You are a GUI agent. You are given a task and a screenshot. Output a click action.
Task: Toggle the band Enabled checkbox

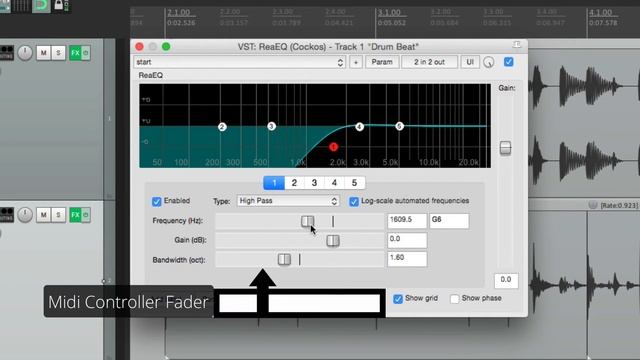pos(157,201)
